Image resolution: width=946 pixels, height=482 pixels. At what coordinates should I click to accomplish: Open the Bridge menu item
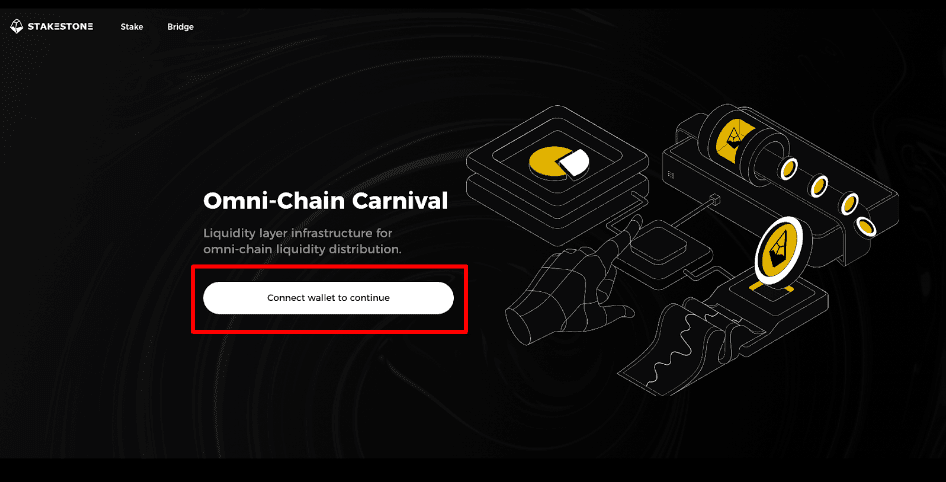point(180,27)
